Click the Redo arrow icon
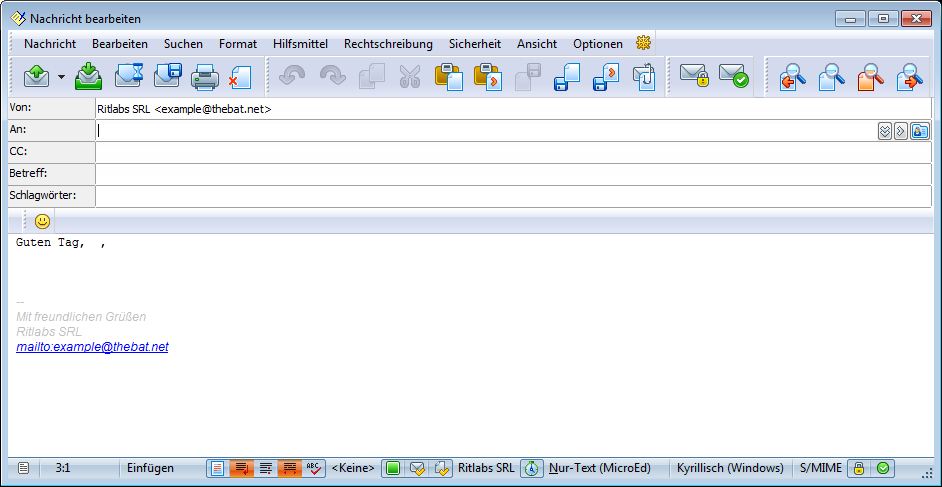The image size is (942, 487). click(x=332, y=77)
